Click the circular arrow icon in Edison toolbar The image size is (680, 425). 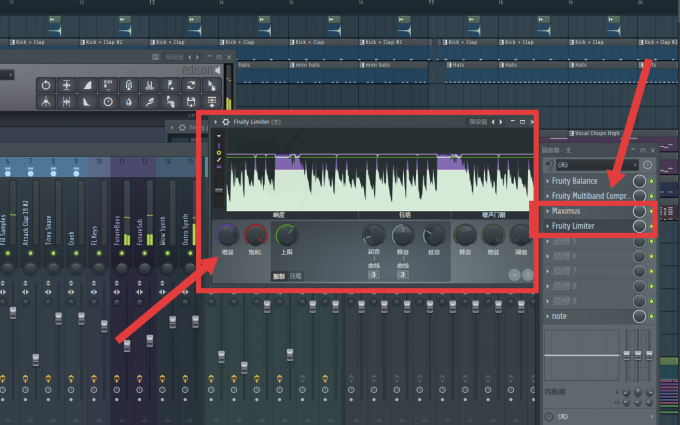[46, 85]
